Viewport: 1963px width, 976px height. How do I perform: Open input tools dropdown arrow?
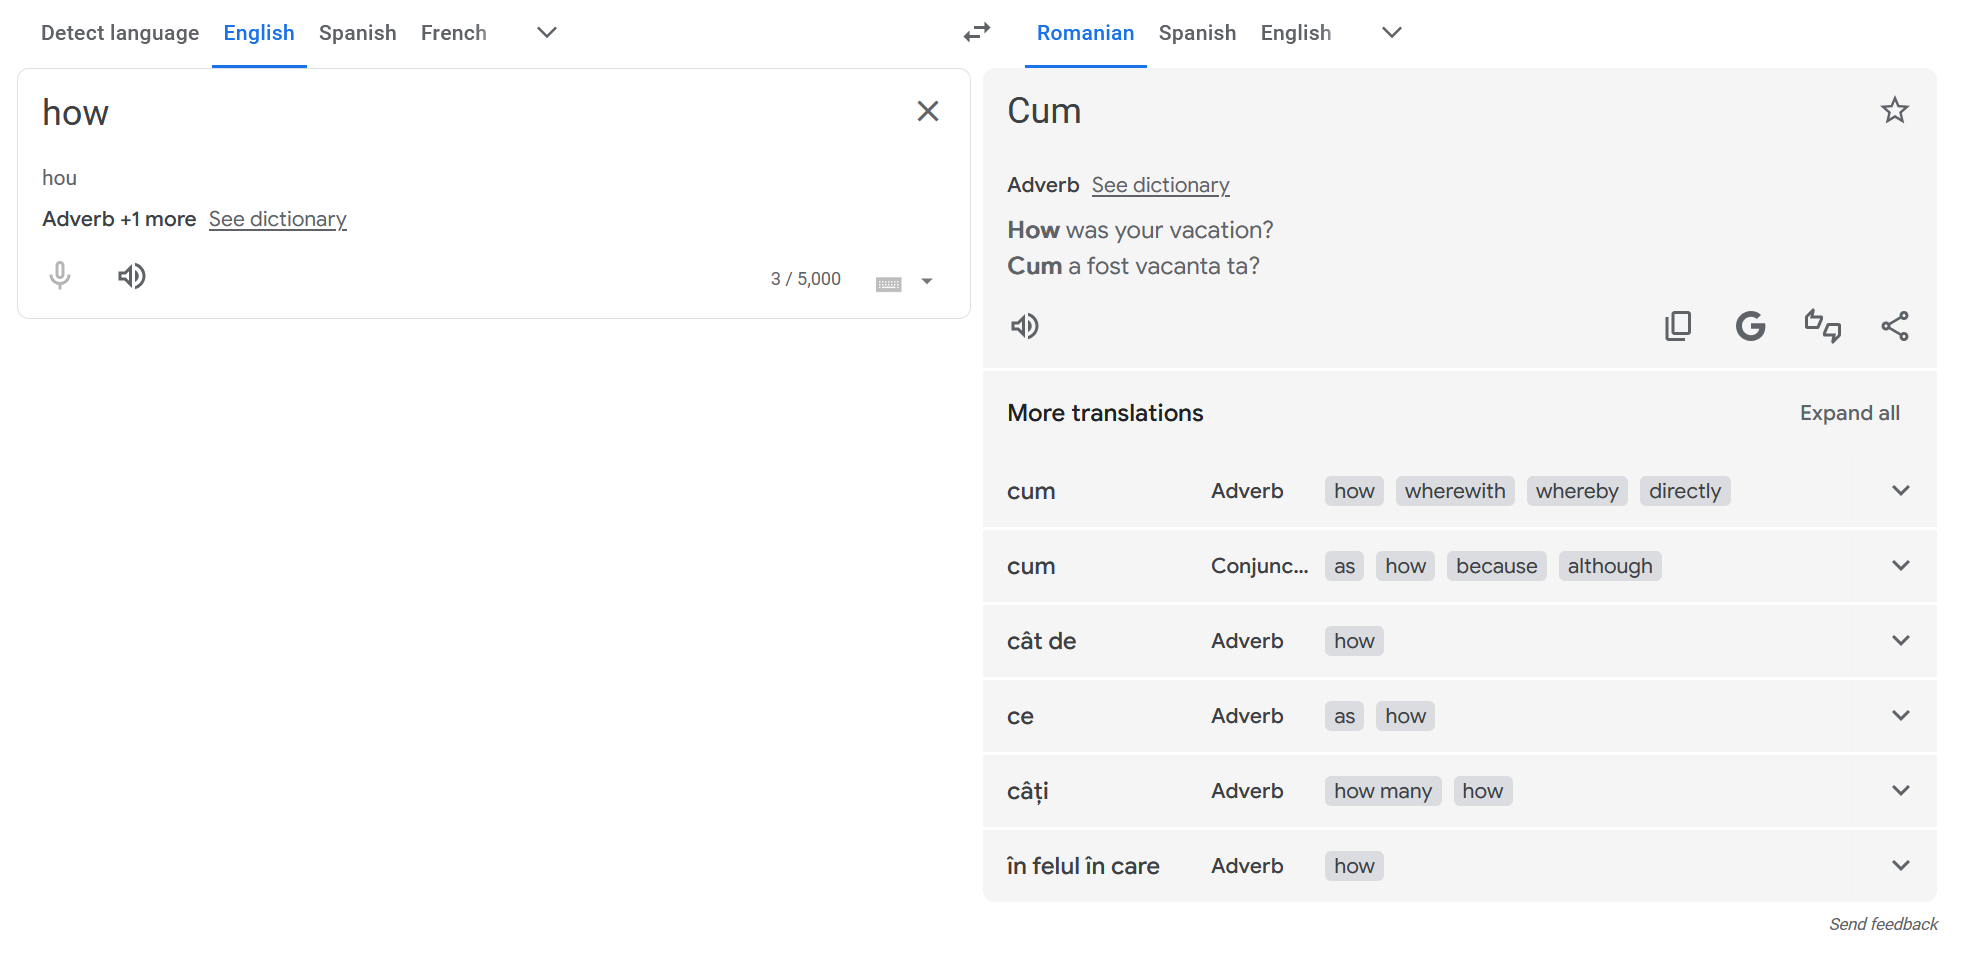click(x=927, y=282)
